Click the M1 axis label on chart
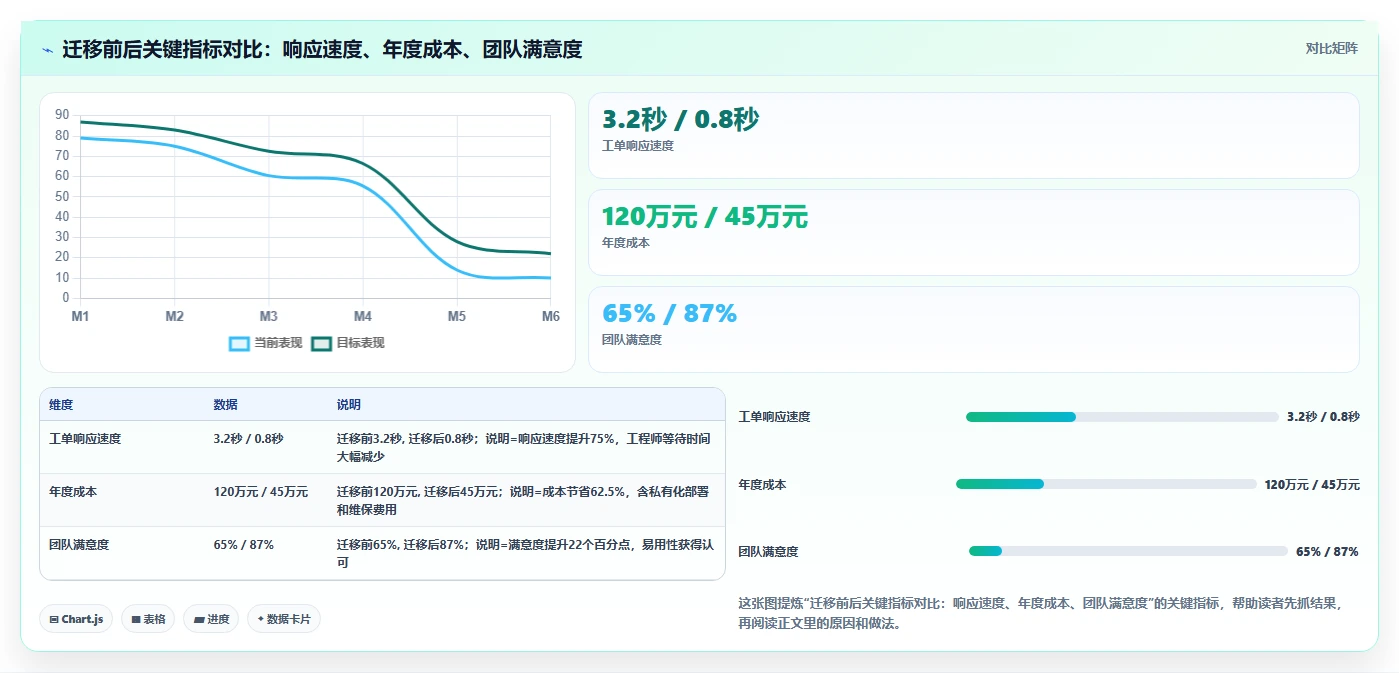The height and width of the screenshot is (673, 1399). [x=80, y=316]
